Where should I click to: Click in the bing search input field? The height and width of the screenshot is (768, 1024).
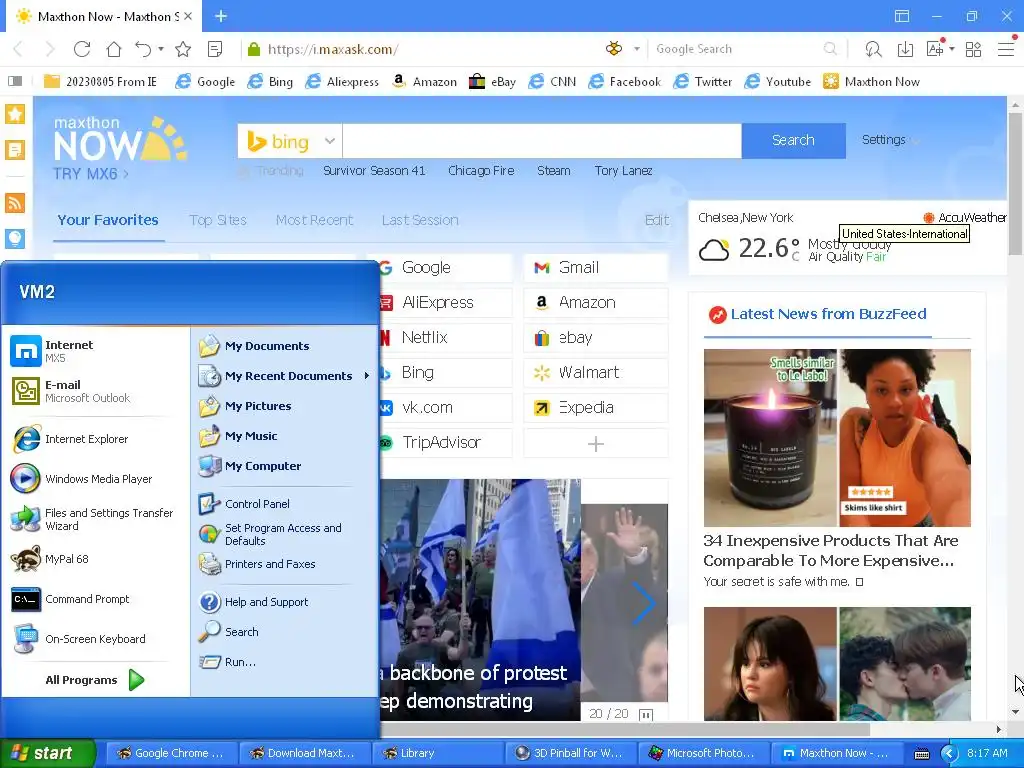tap(542, 140)
